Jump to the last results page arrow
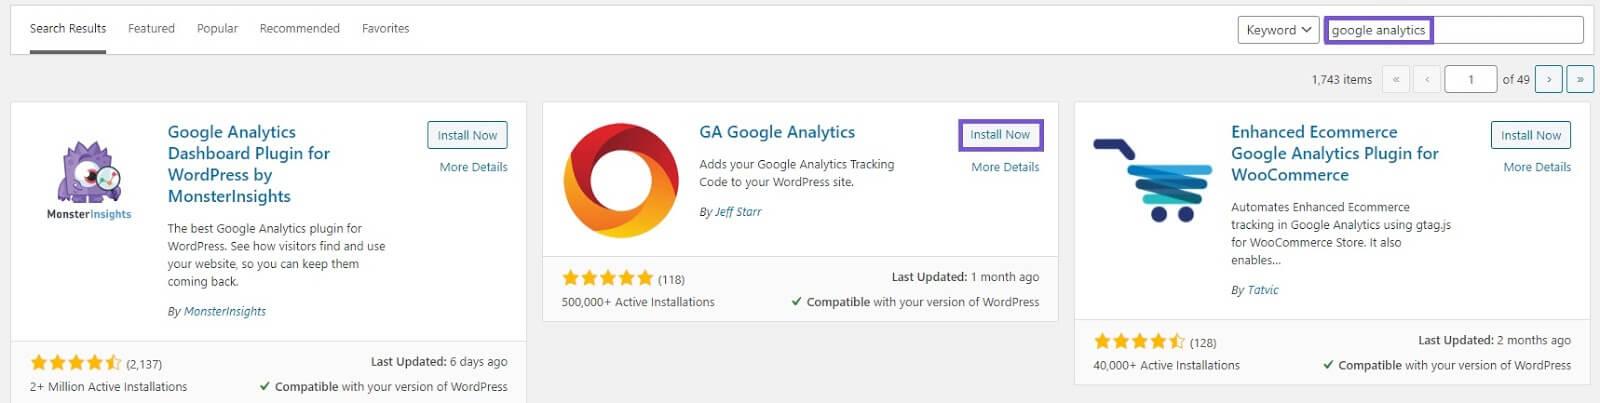Image resolution: width=1600 pixels, height=403 pixels. pos(1580,79)
